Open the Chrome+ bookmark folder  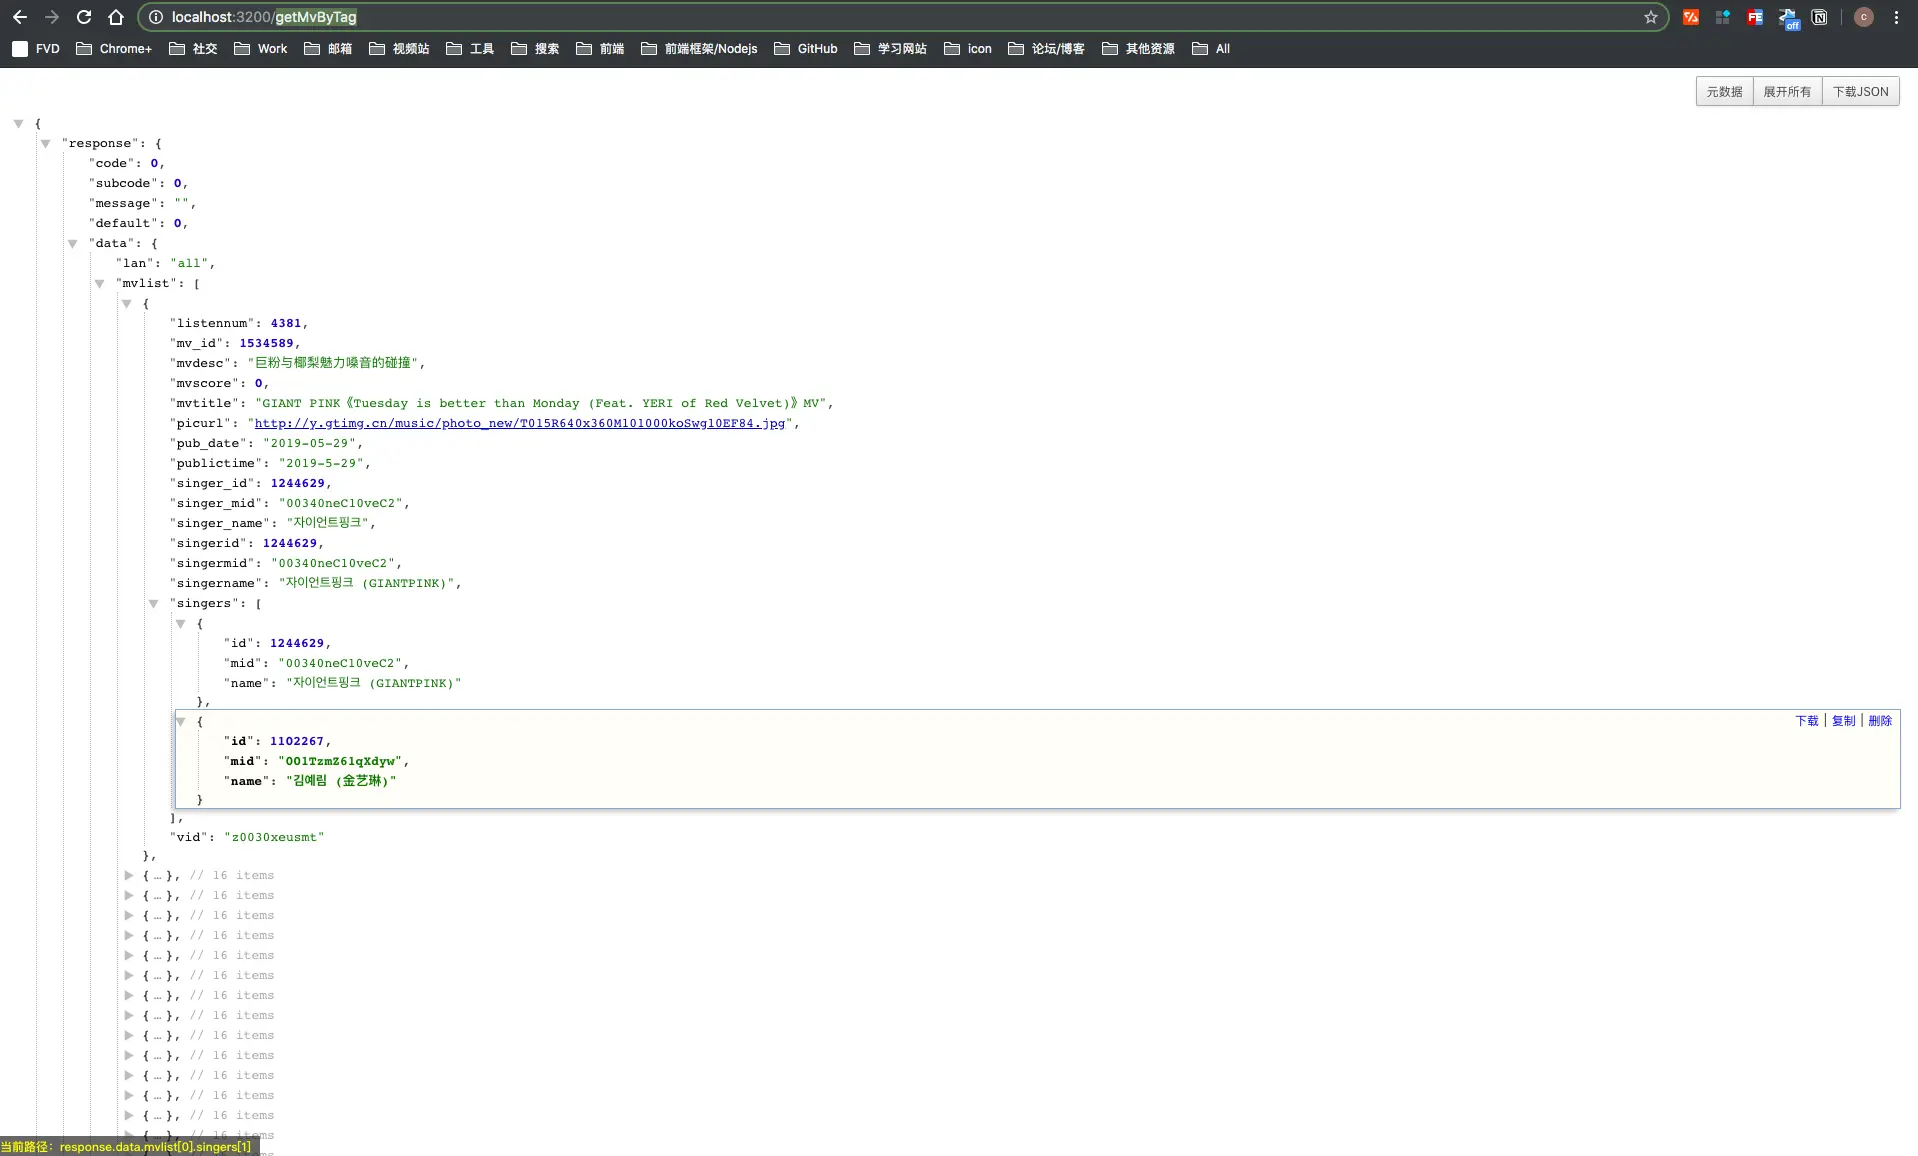(114, 48)
